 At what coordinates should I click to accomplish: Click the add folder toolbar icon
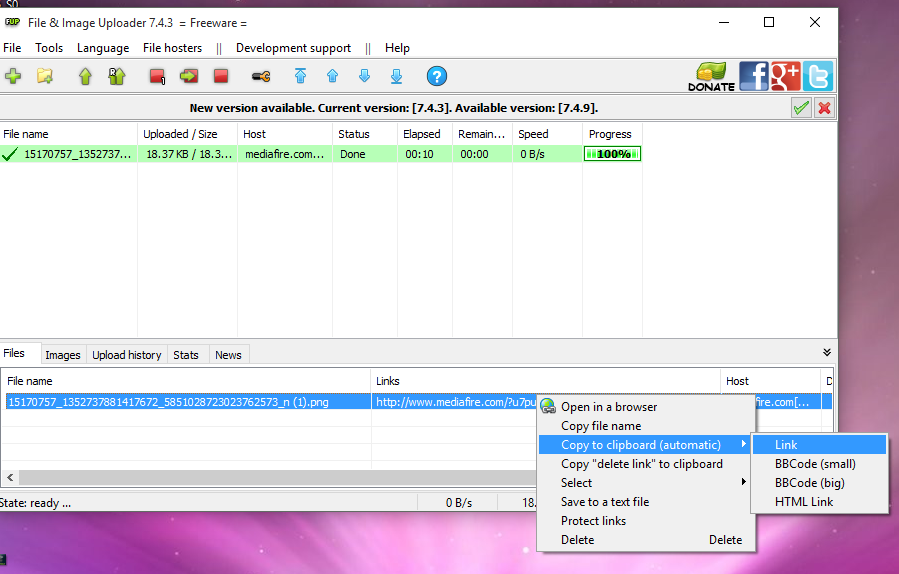[x=45, y=76]
